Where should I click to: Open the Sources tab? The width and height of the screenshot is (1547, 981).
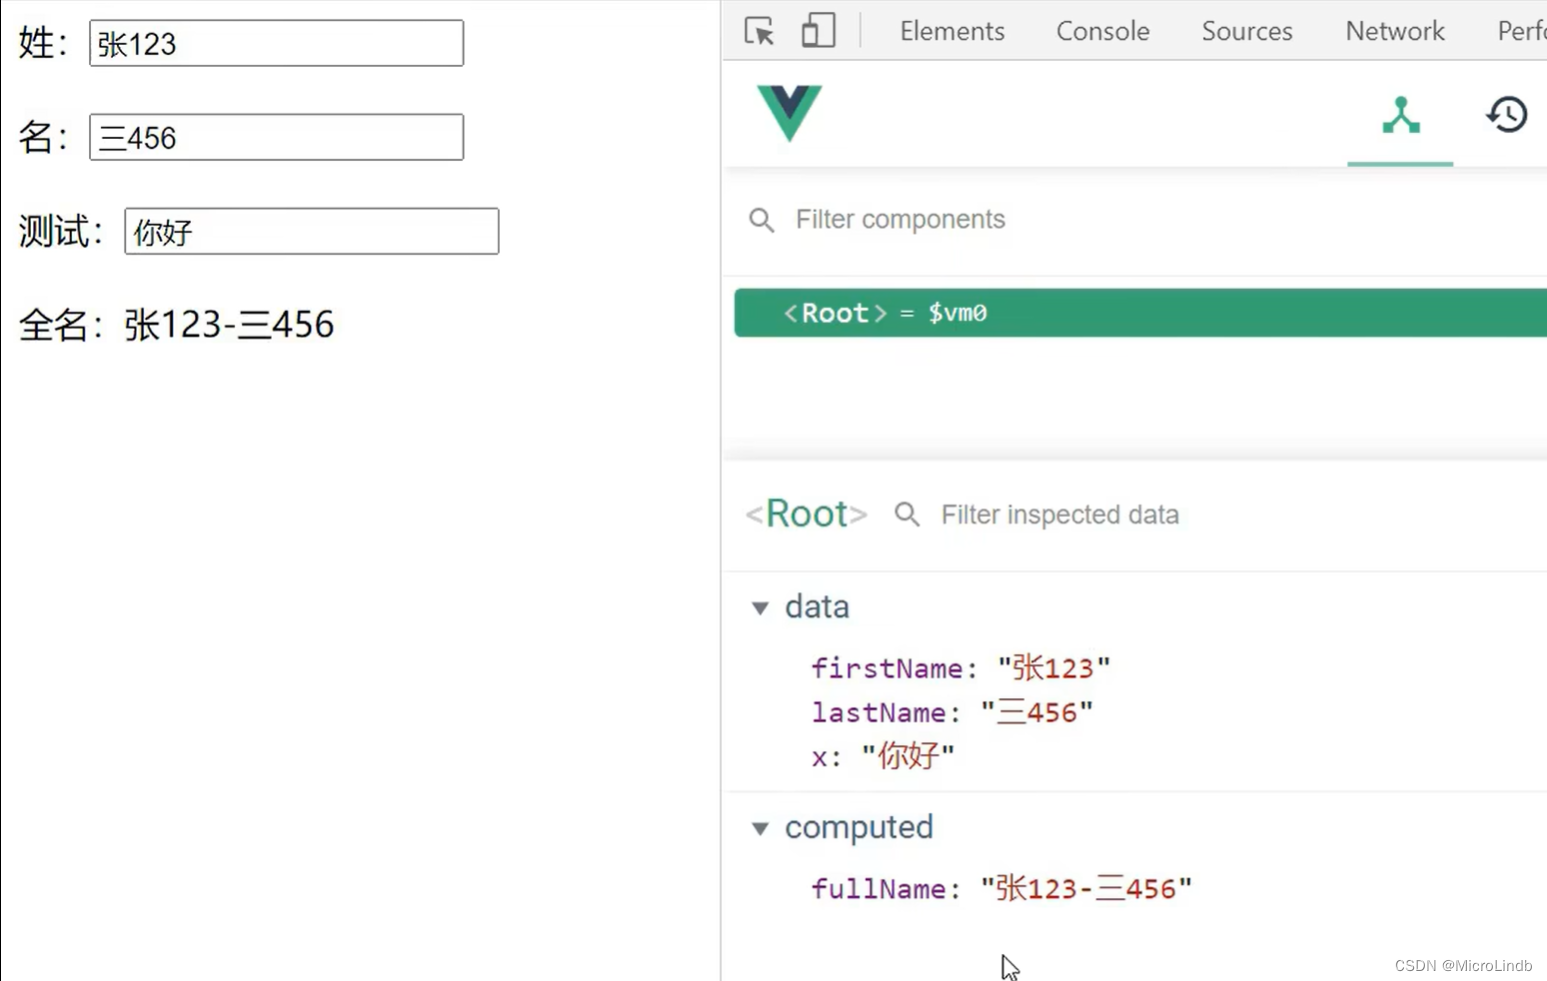1247,31
